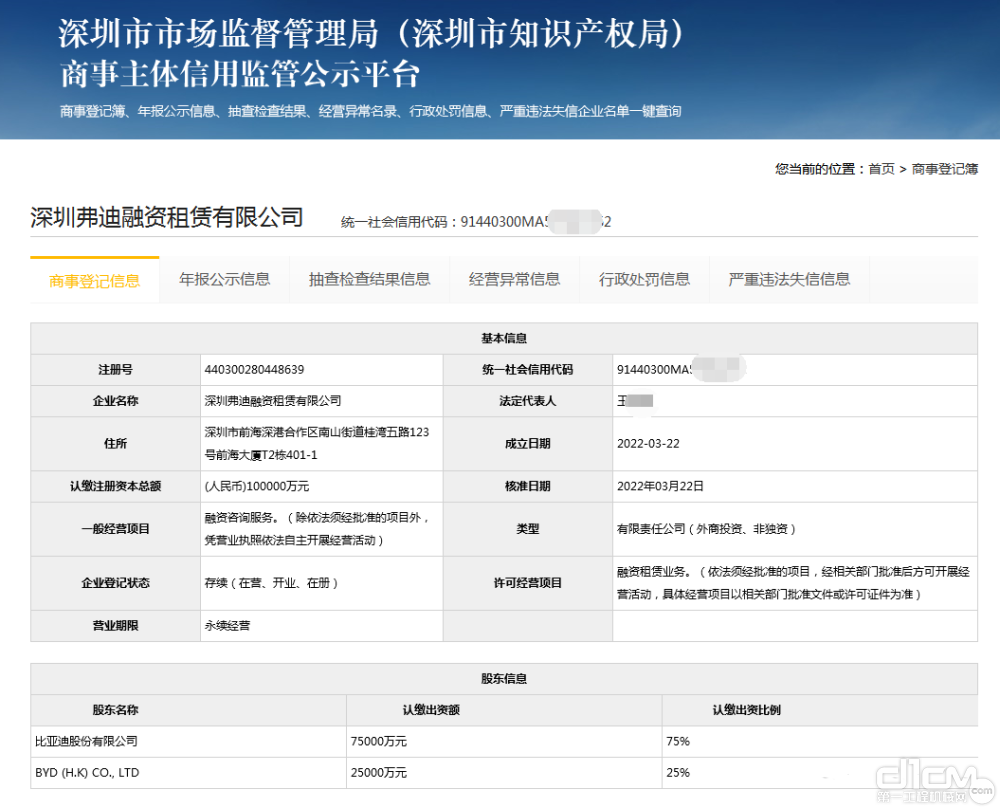Select founding date 2022-03-22
This screenshot has height=808, width=1000.
(x=648, y=444)
